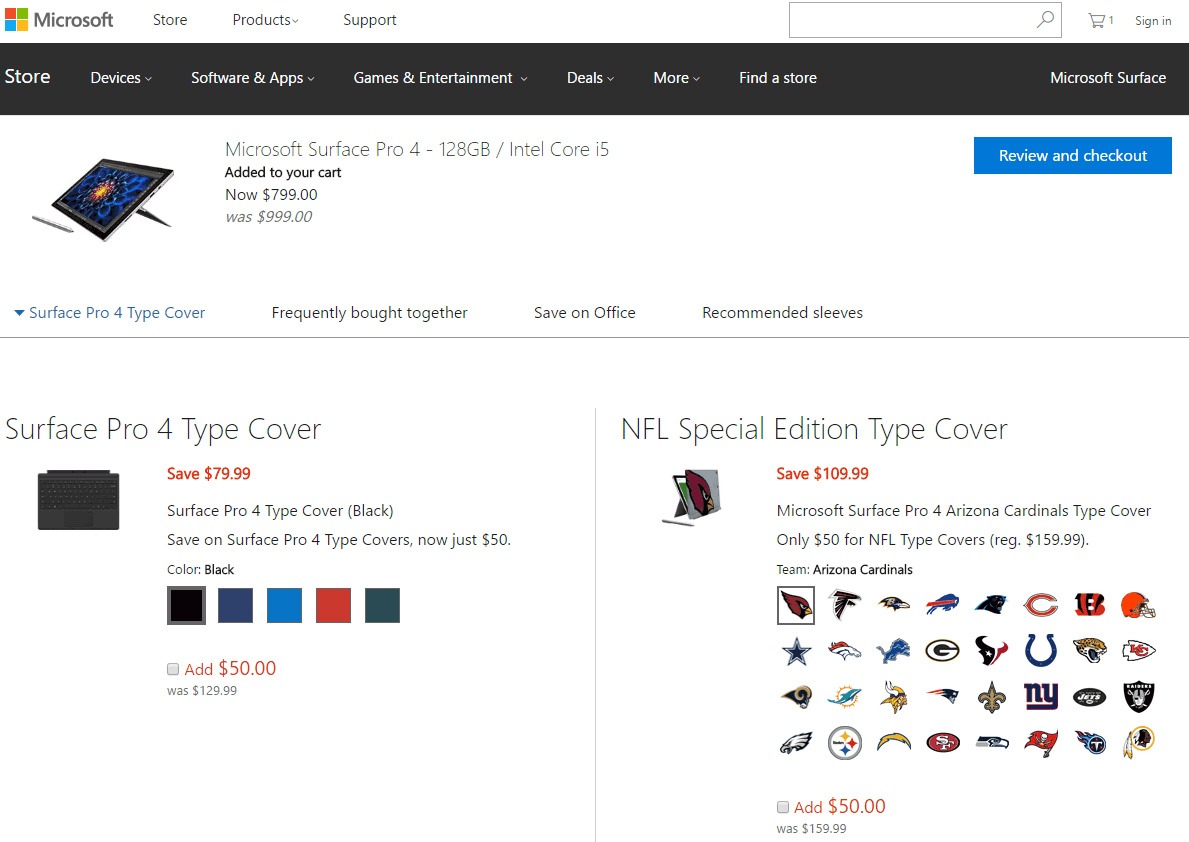Open the Save on Office section
This screenshot has width=1189, height=842.
pyautogui.click(x=584, y=312)
